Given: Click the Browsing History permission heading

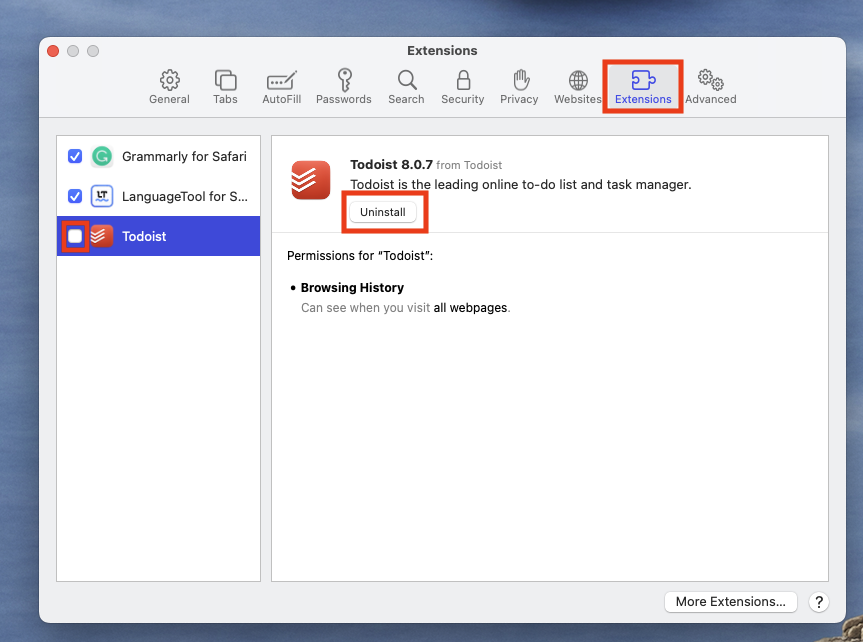Looking at the screenshot, I should 352,287.
